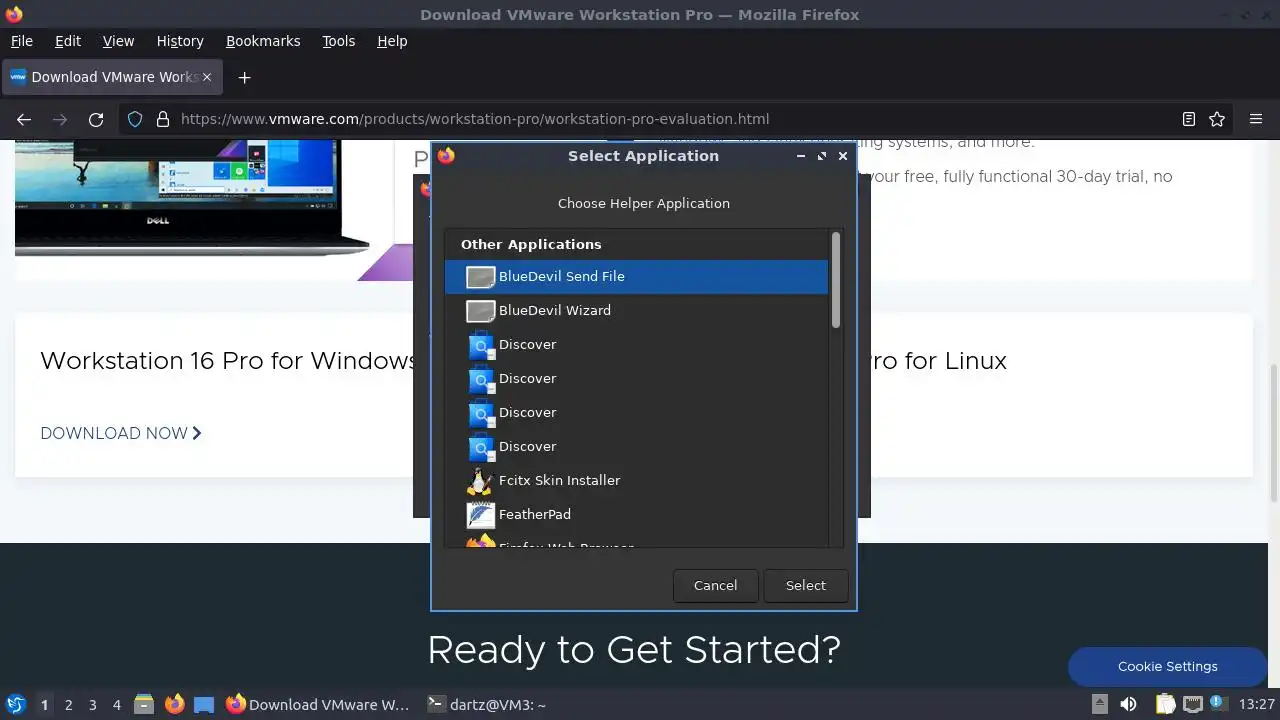Viewport: 1280px width, 720px height.
Task: Click the application list scrollbar
Action: pos(836,280)
